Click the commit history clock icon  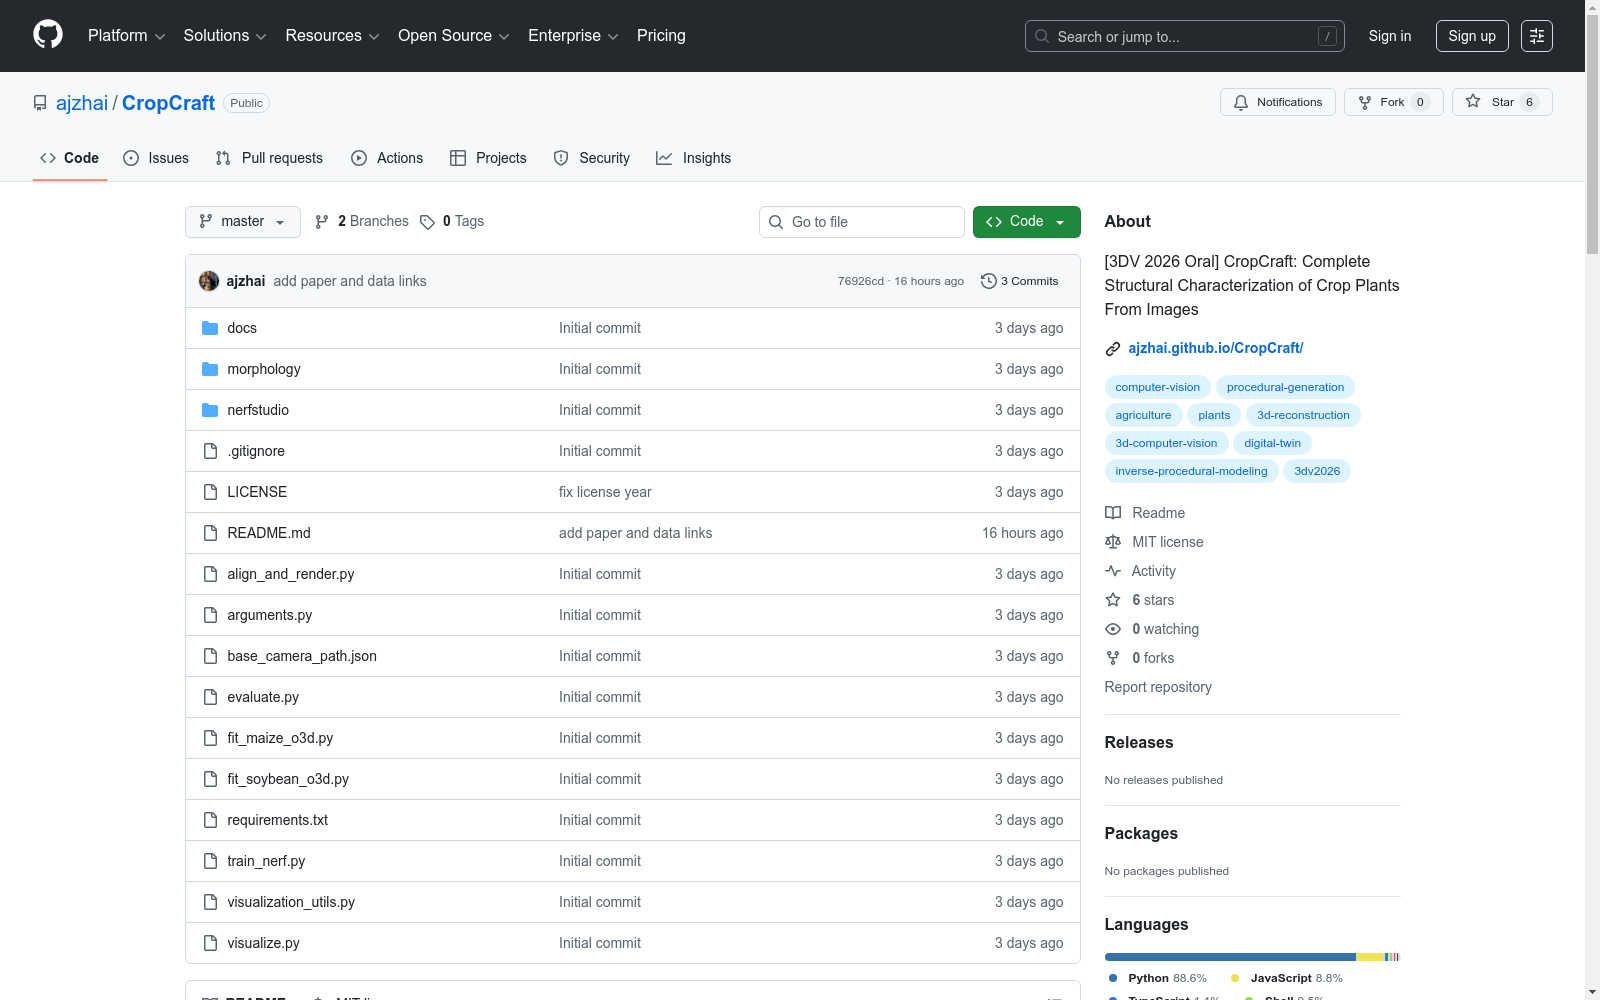(989, 281)
